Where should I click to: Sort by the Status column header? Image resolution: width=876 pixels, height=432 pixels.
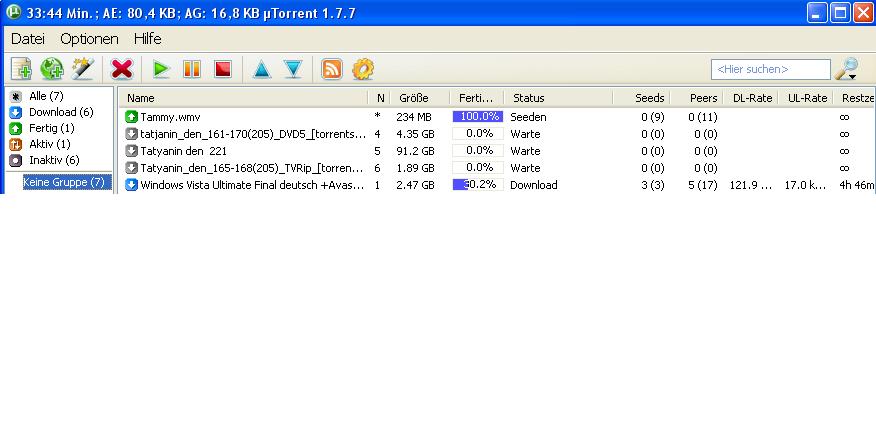coord(558,98)
